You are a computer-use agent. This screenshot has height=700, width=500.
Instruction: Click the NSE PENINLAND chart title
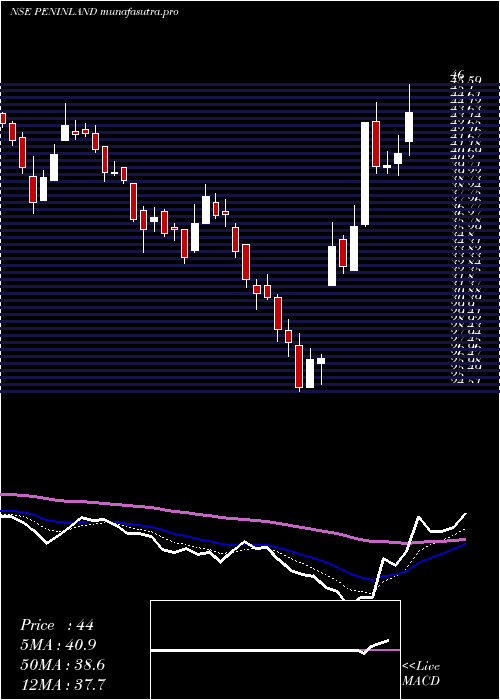coord(94,12)
